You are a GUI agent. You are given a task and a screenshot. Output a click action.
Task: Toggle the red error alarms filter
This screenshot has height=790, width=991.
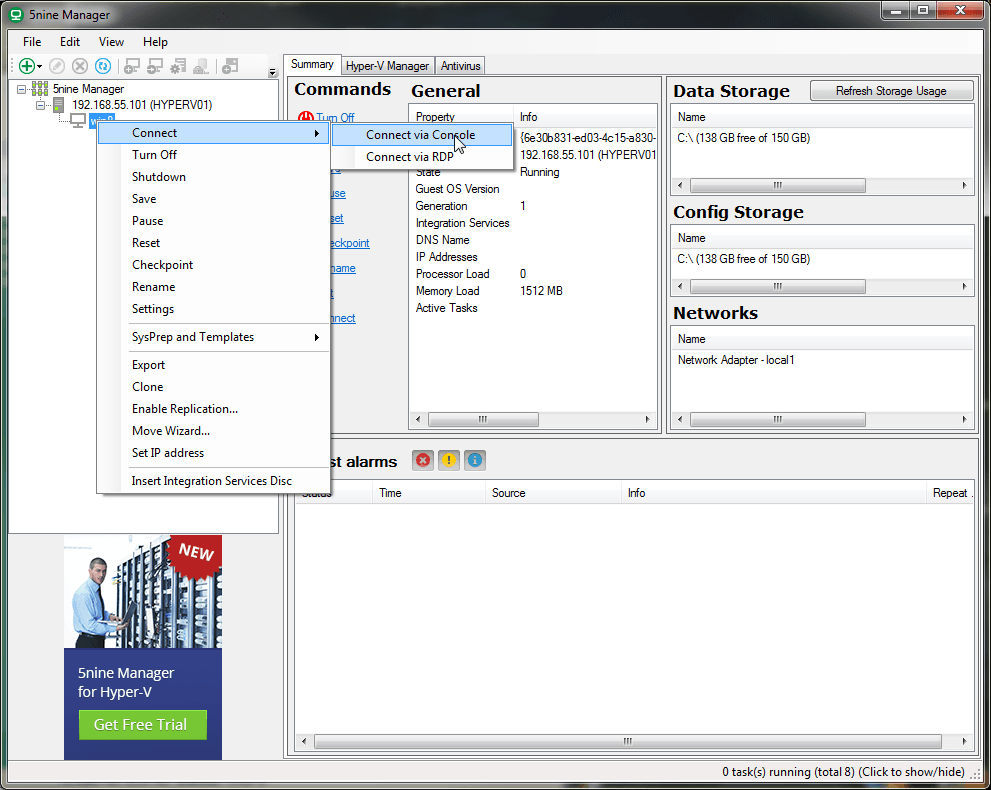pos(423,460)
